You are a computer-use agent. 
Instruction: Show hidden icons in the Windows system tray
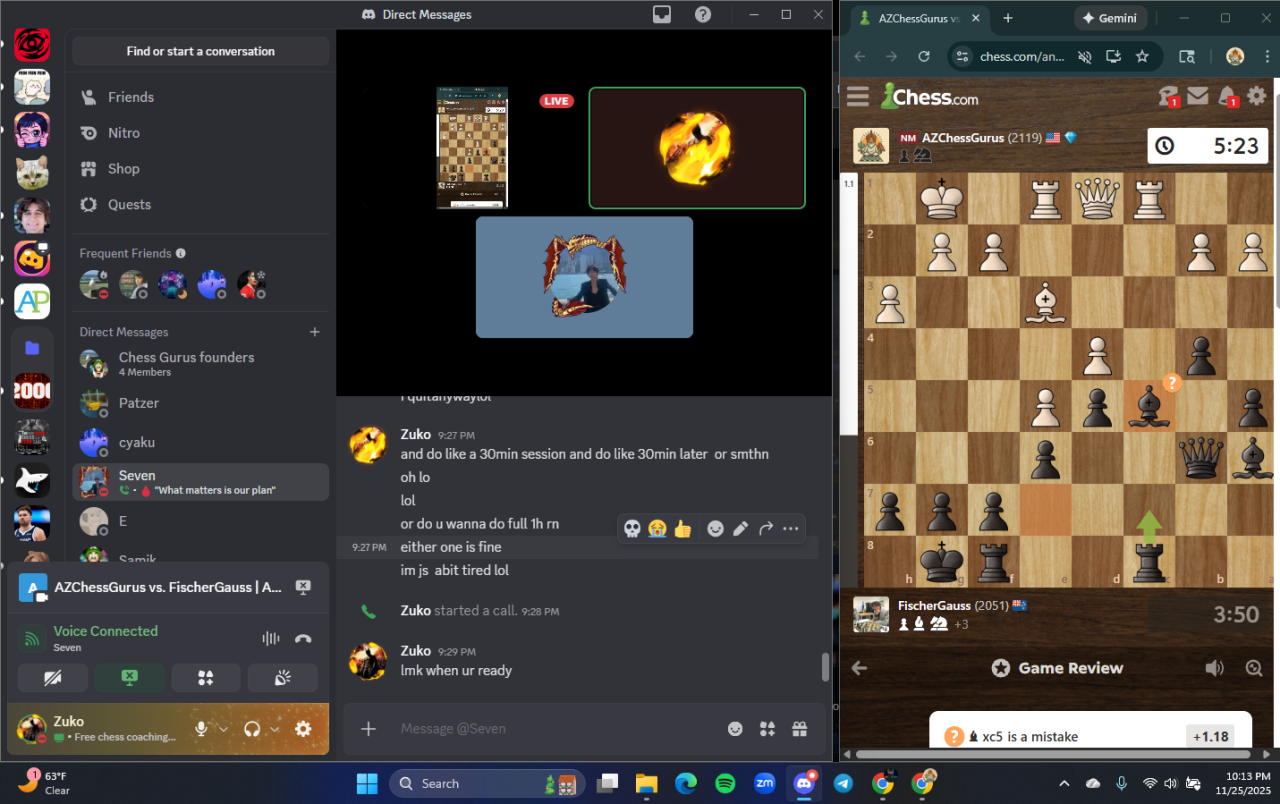click(x=1064, y=784)
